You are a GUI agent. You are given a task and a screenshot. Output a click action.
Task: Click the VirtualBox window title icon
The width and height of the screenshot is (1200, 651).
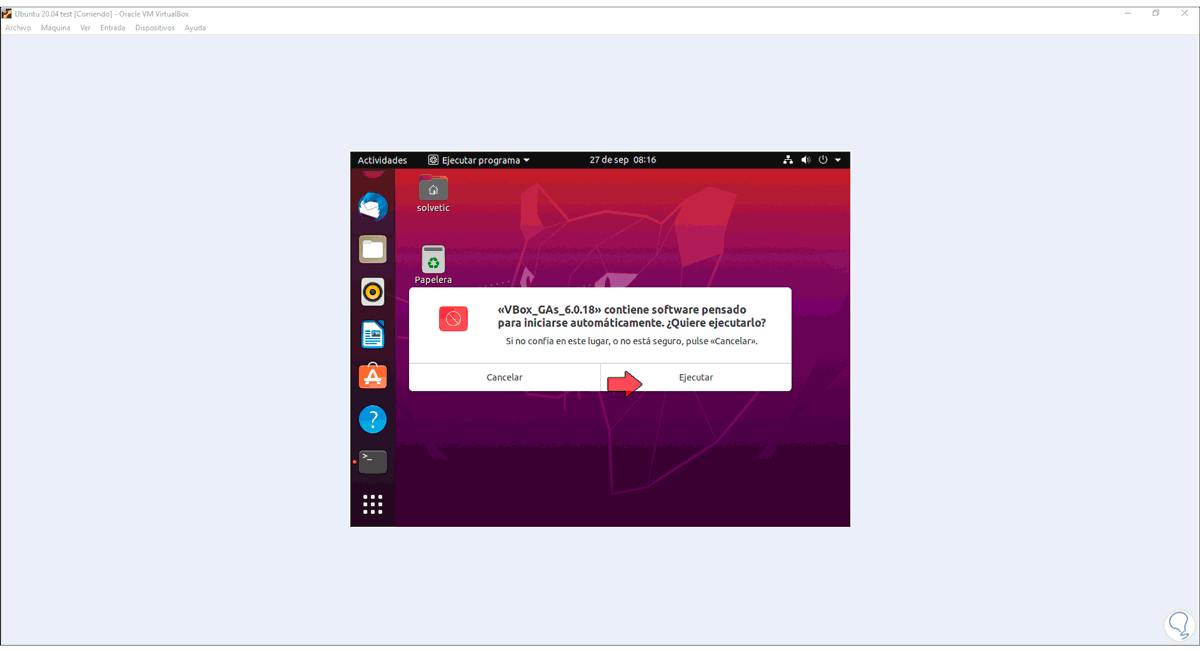pyautogui.click(x=7, y=13)
